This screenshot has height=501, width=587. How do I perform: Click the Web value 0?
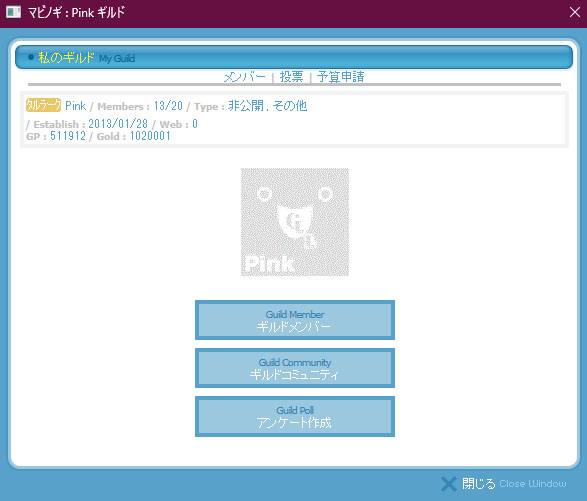(x=195, y=124)
